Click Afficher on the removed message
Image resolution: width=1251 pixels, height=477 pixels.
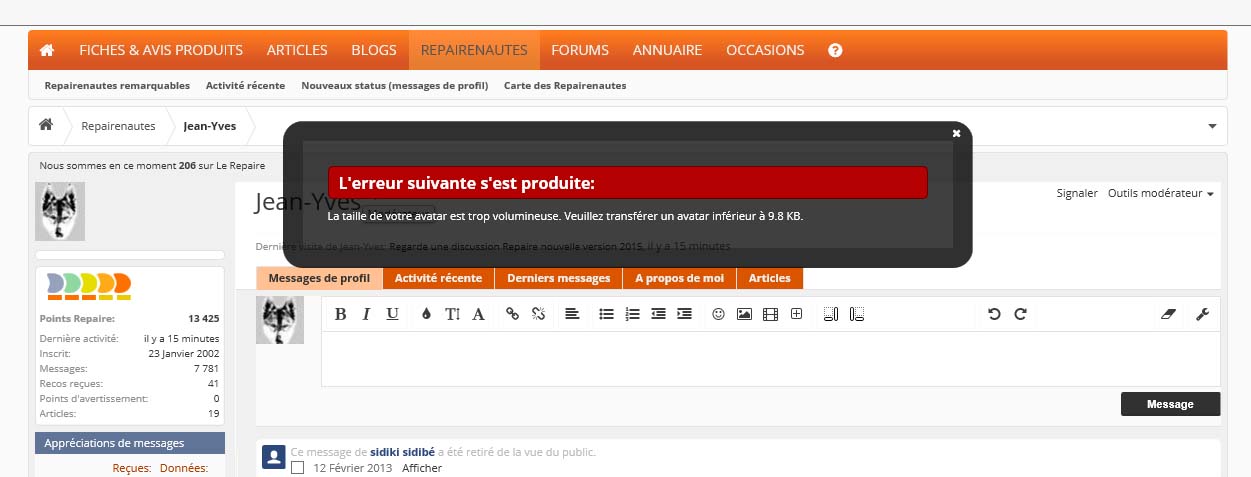[422, 468]
